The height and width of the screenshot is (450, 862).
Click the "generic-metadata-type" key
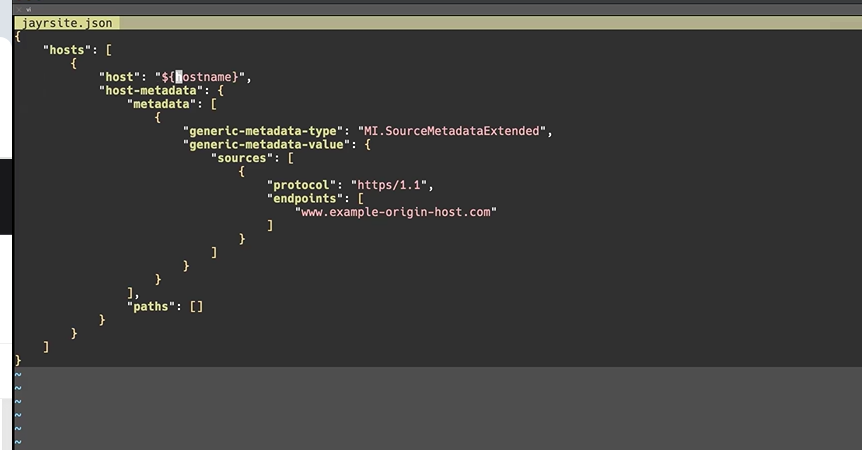263,131
